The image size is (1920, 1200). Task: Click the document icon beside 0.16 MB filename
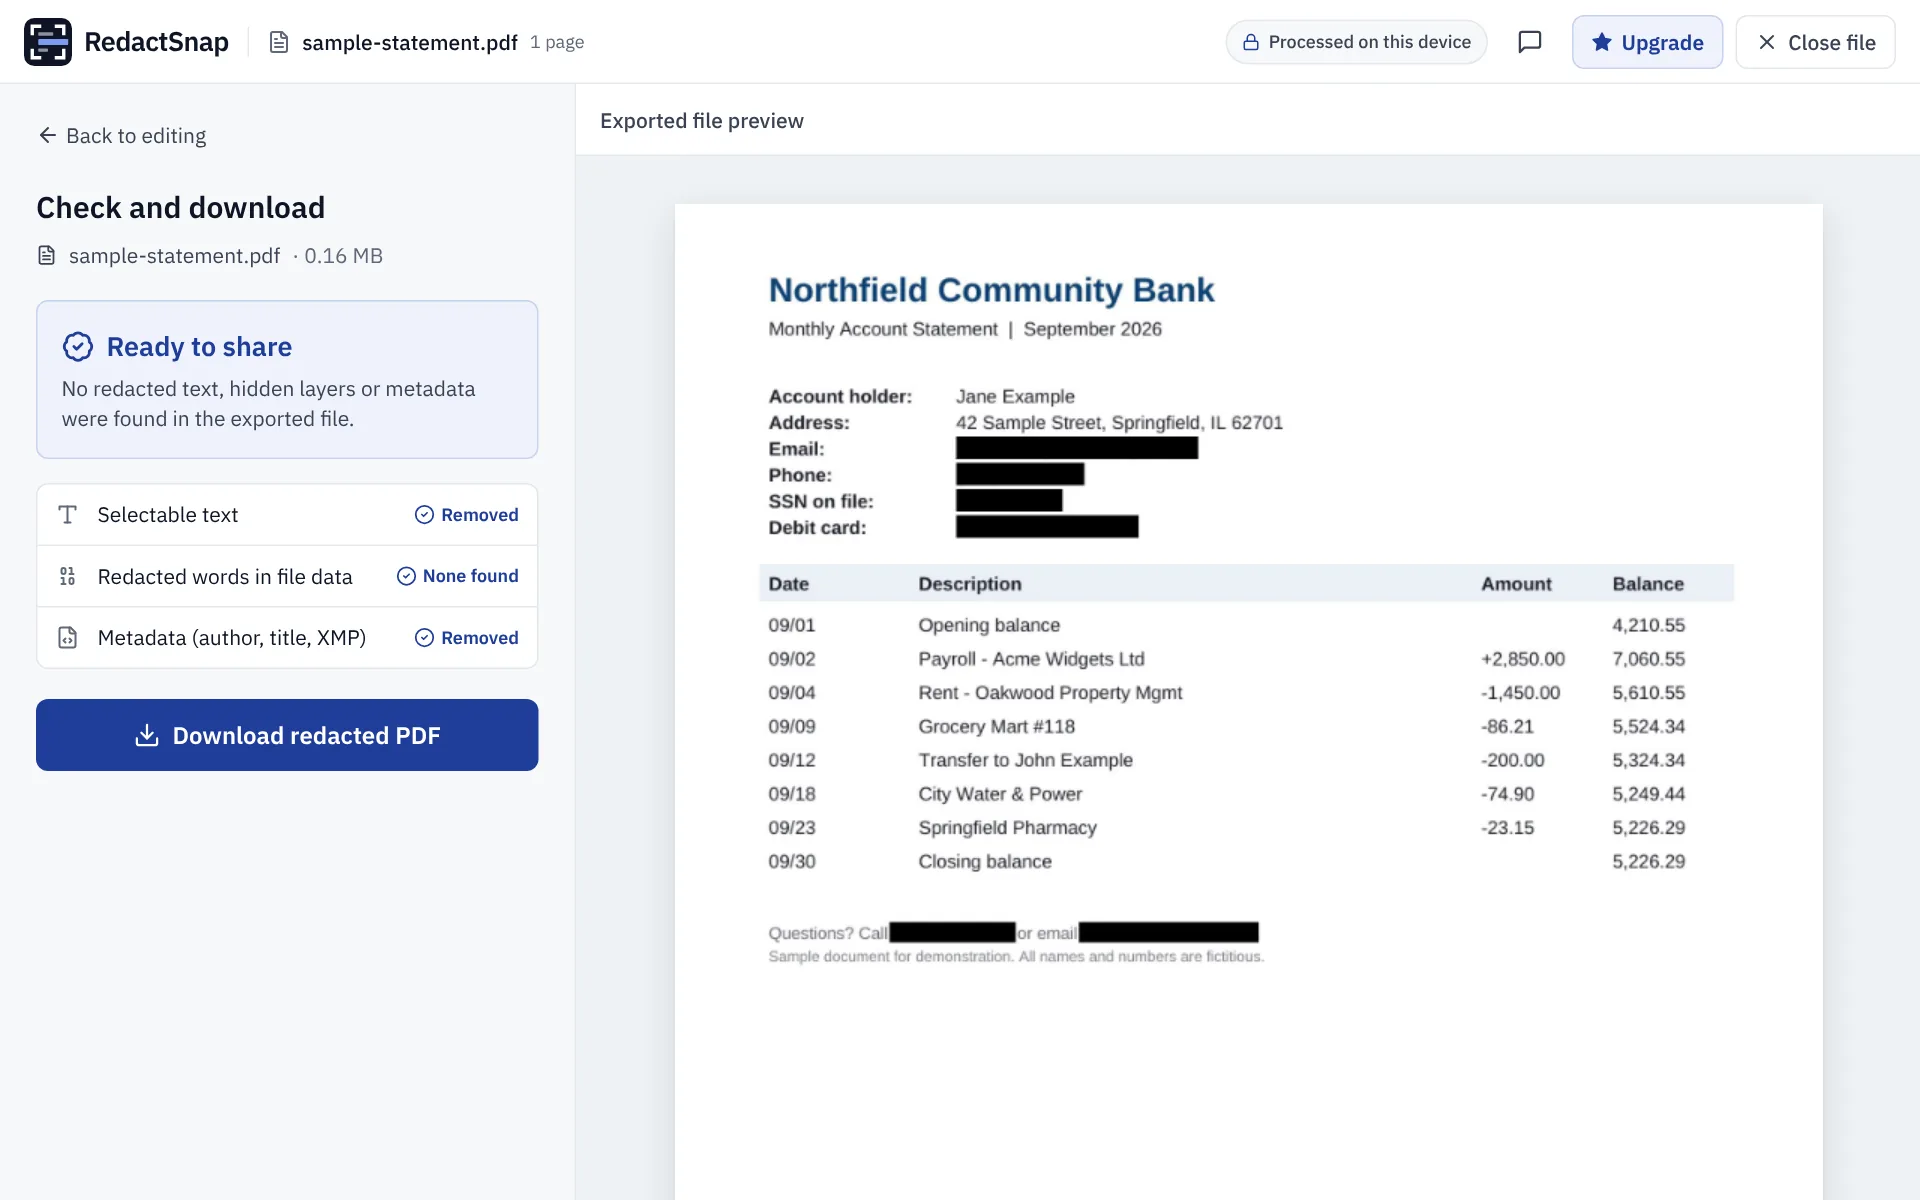[x=46, y=256]
